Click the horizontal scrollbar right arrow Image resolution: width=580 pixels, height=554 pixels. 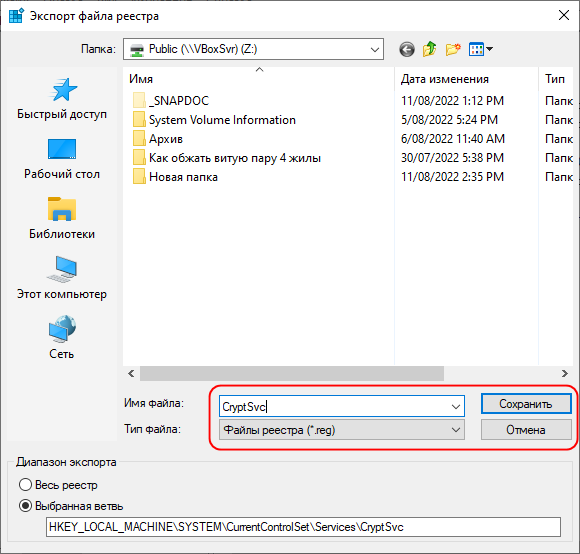(564, 374)
